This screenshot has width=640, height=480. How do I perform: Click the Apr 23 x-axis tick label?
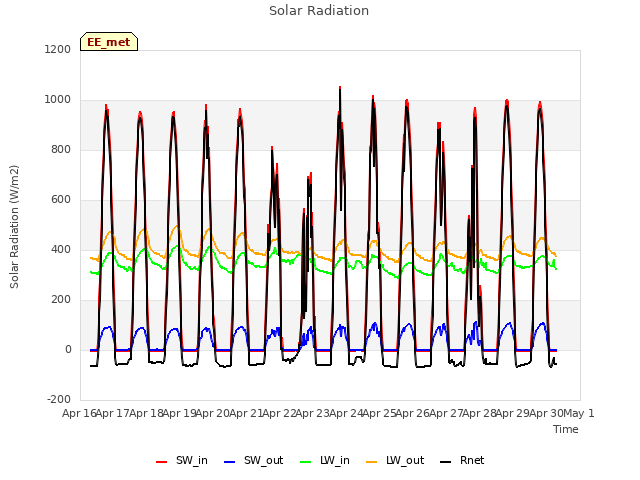tap(313, 413)
